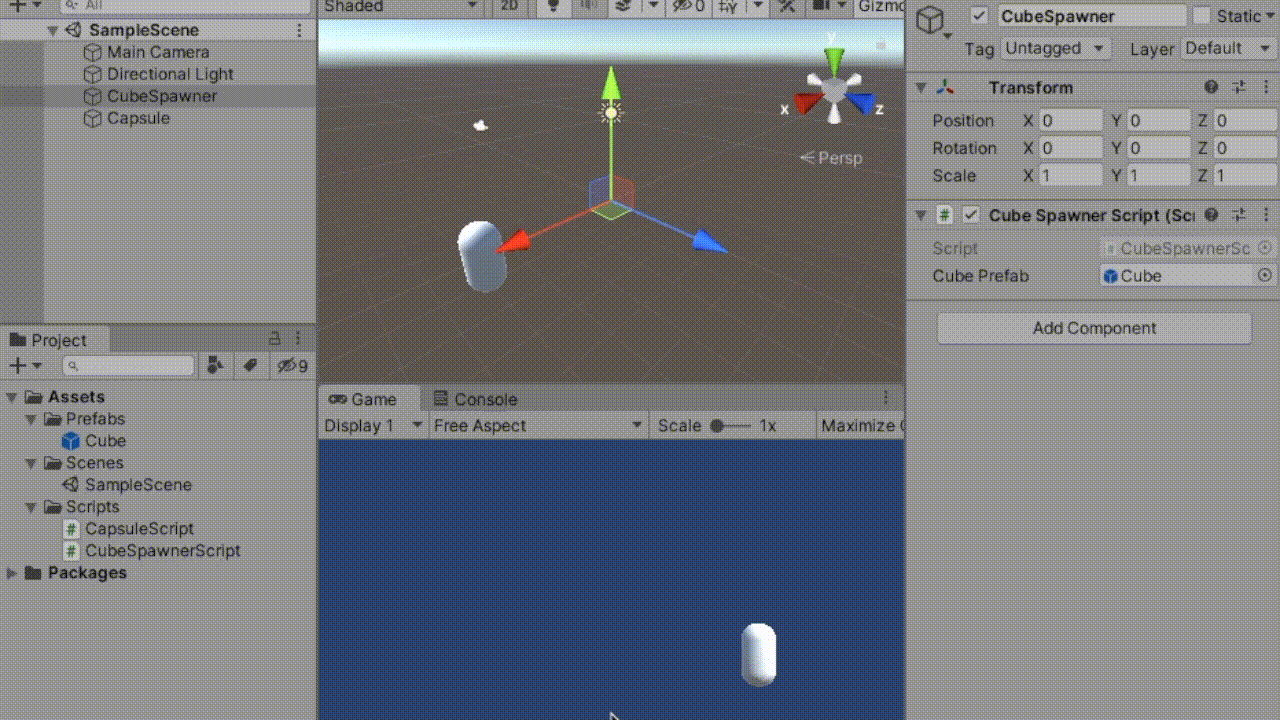Toggle scene lighting with the lightbulb icon

pyautogui.click(x=551, y=6)
